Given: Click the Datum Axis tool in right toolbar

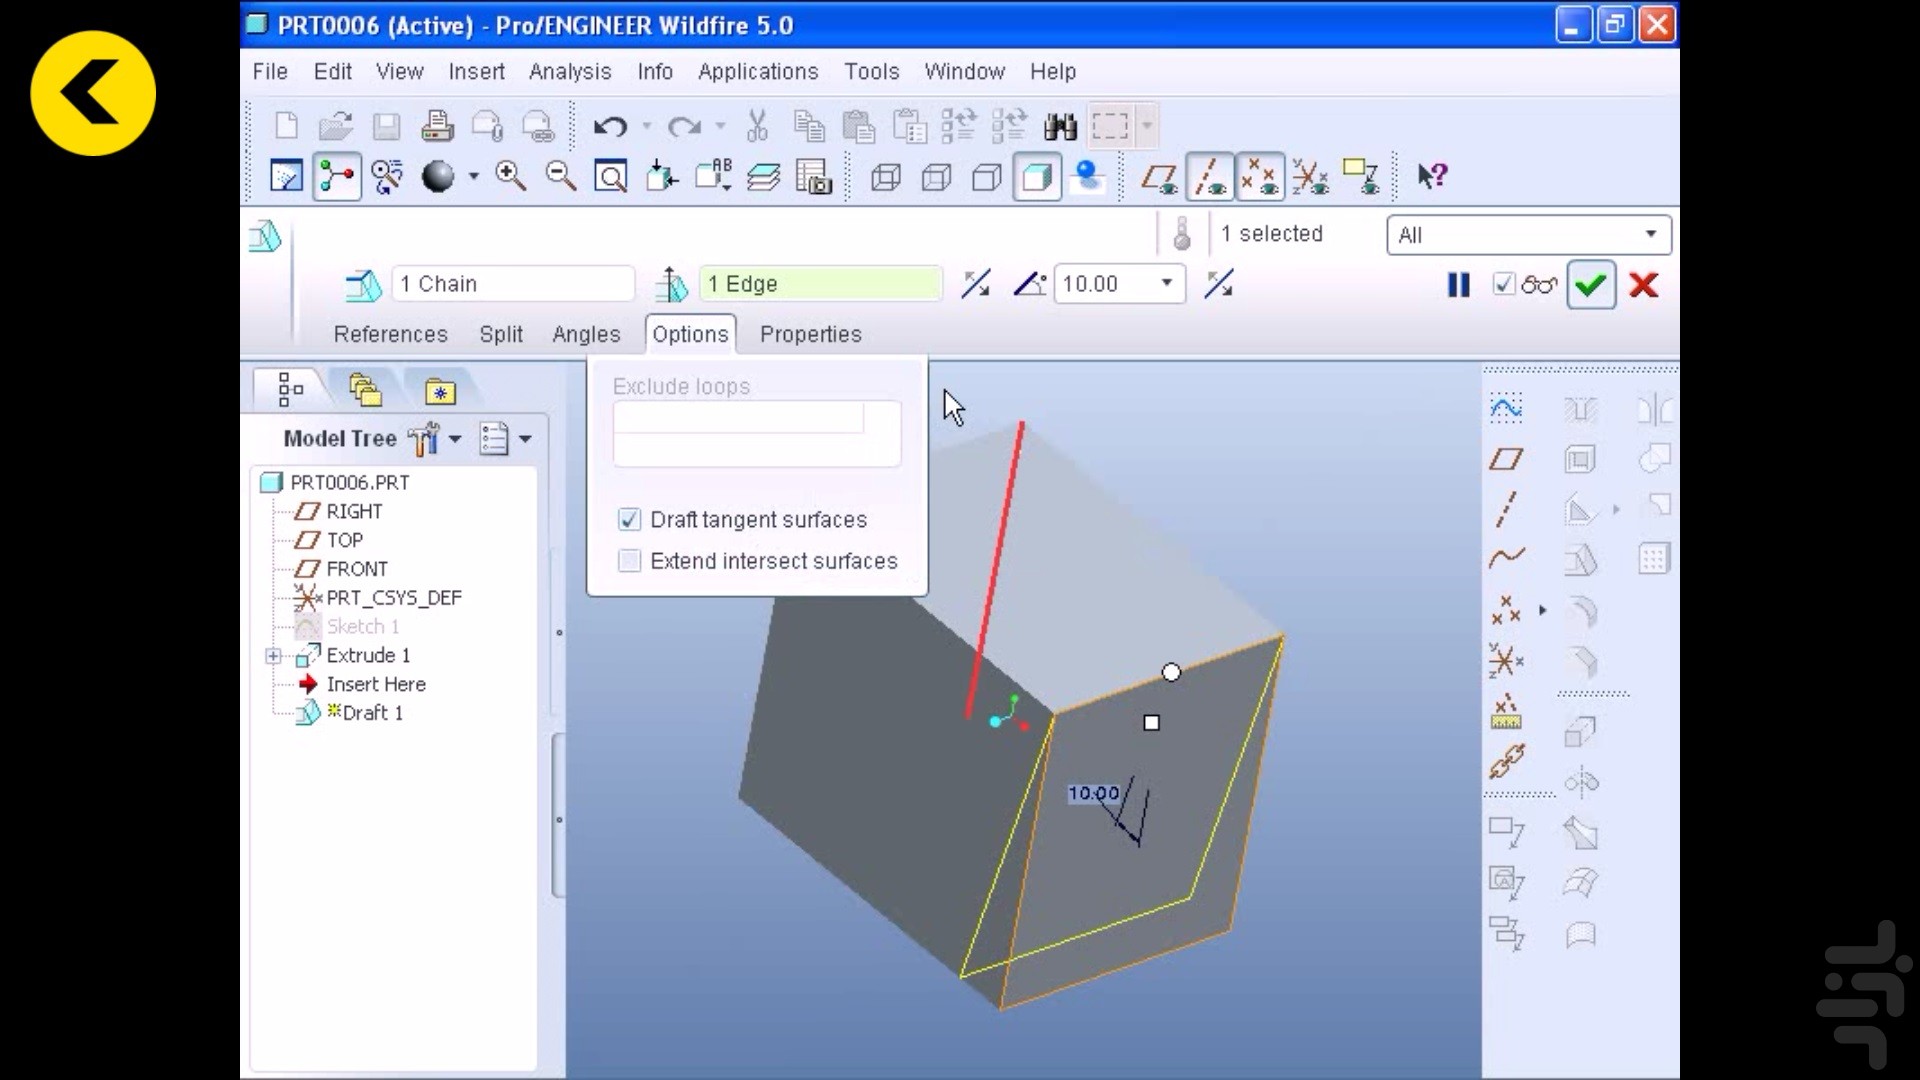Looking at the screenshot, I should [x=1506, y=509].
